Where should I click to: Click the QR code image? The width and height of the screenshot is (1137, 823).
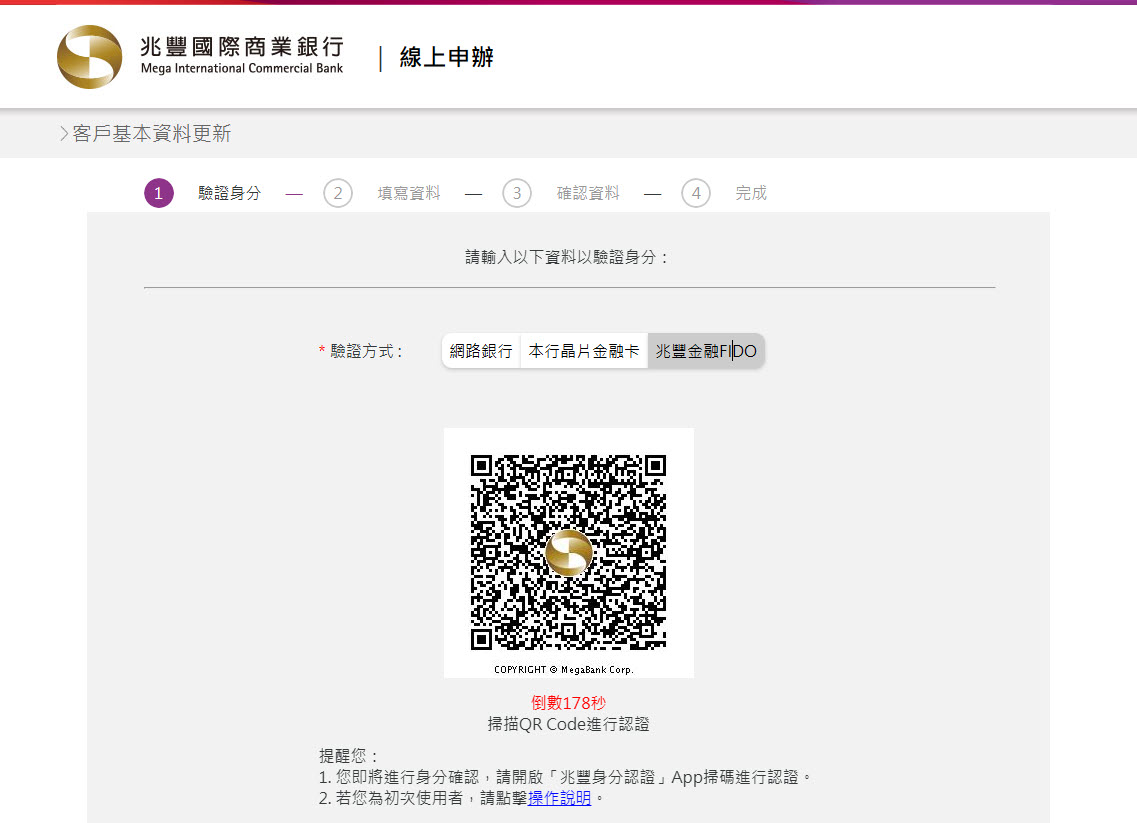pyautogui.click(x=568, y=553)
